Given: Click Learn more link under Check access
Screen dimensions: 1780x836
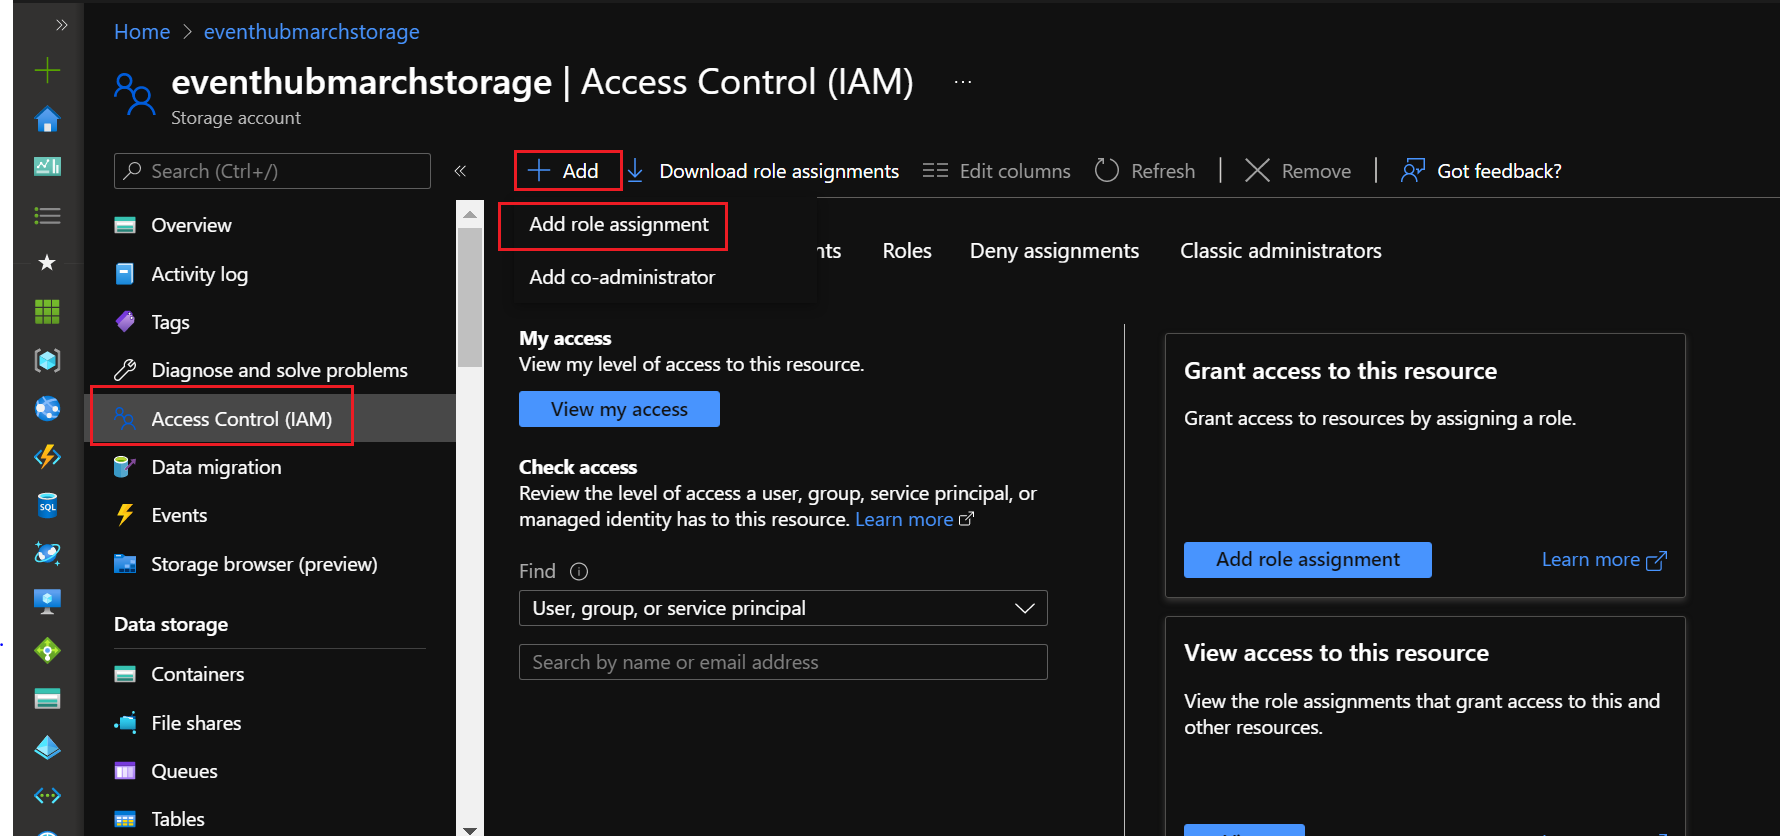Looking at the screenshot, I should click(x=904, y=520).
